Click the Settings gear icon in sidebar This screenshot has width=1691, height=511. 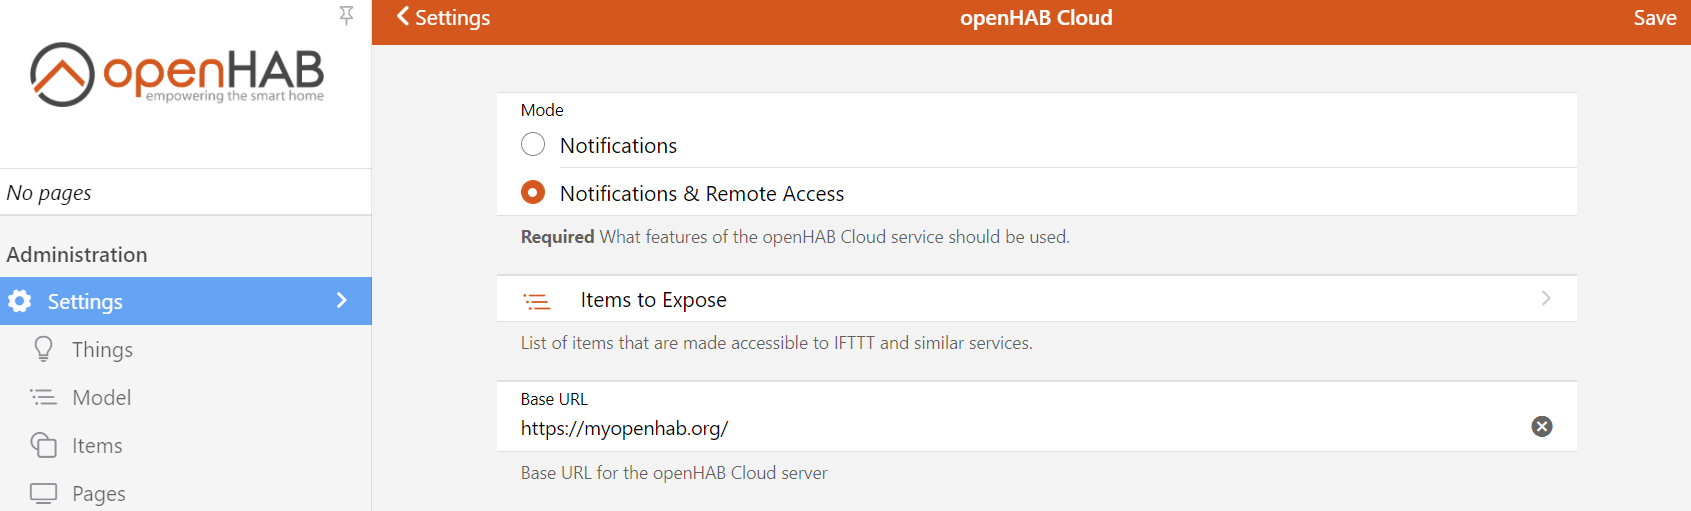click(20, 301)
